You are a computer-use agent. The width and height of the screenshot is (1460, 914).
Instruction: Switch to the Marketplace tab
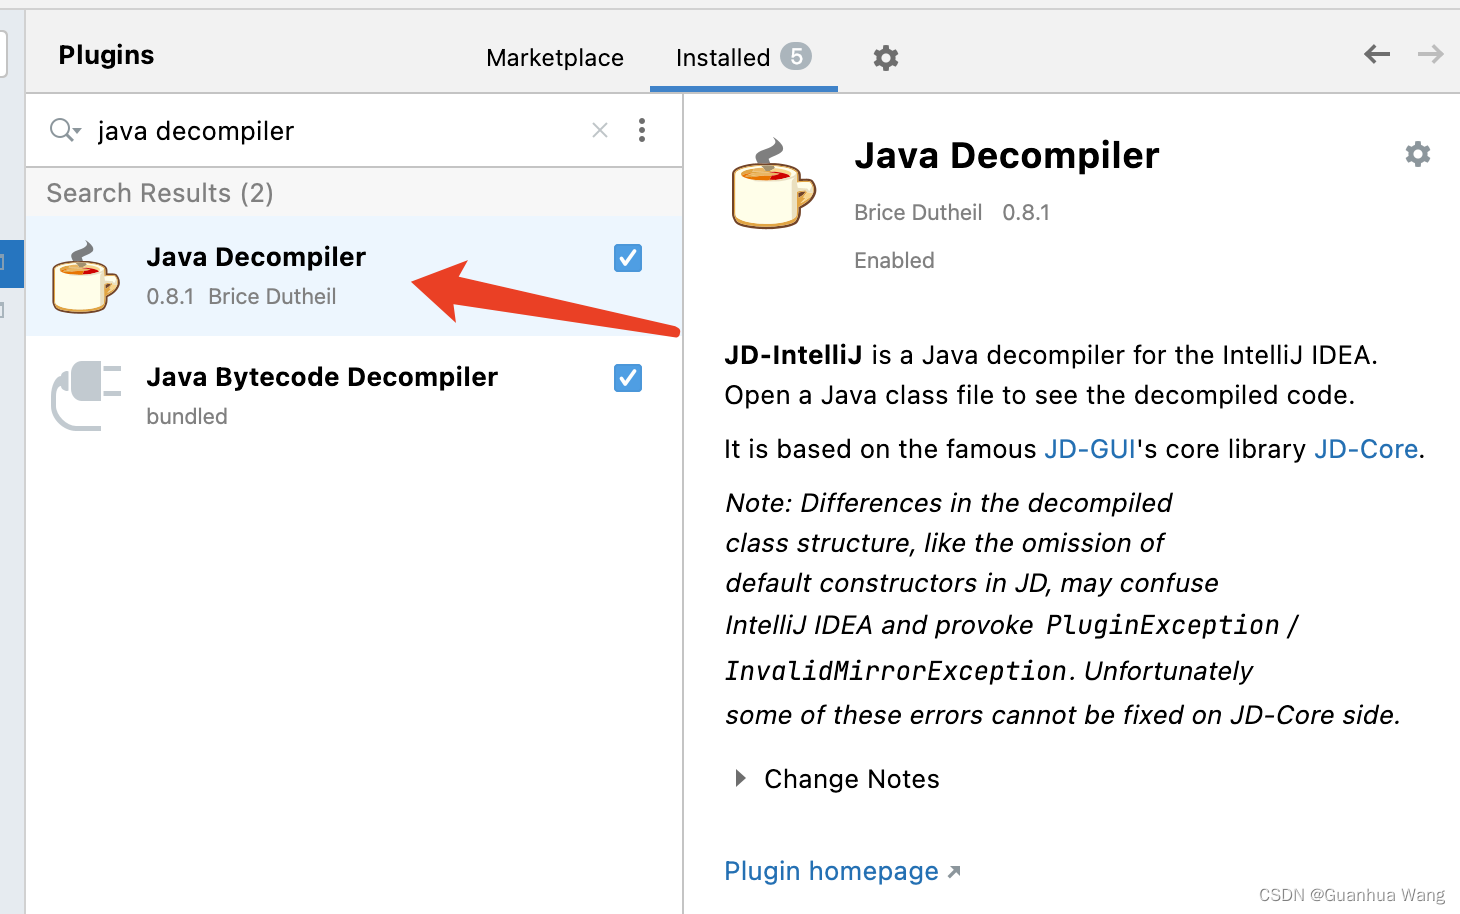pos(554,57)
